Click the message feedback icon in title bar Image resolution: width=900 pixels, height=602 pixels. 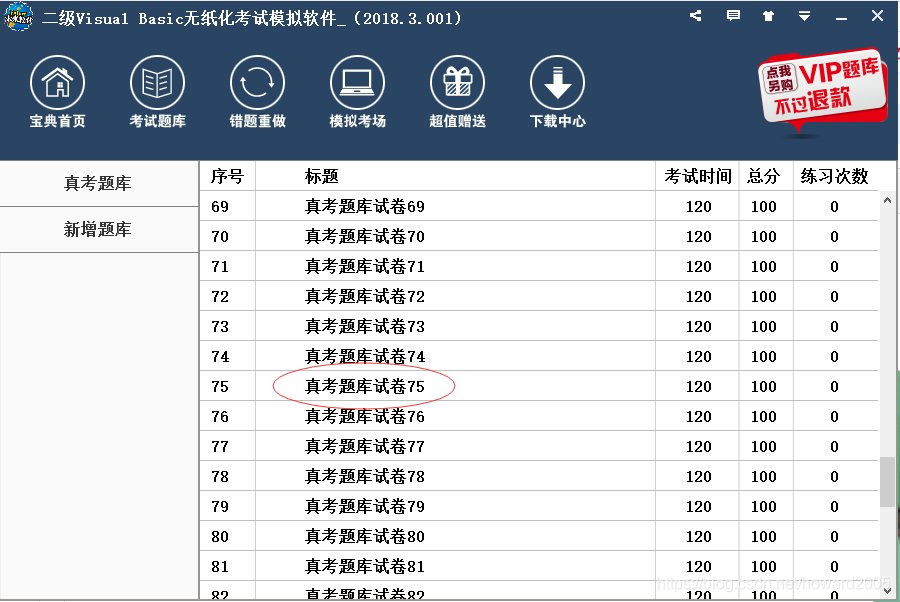pyautogui.click(x=733, y=16)
